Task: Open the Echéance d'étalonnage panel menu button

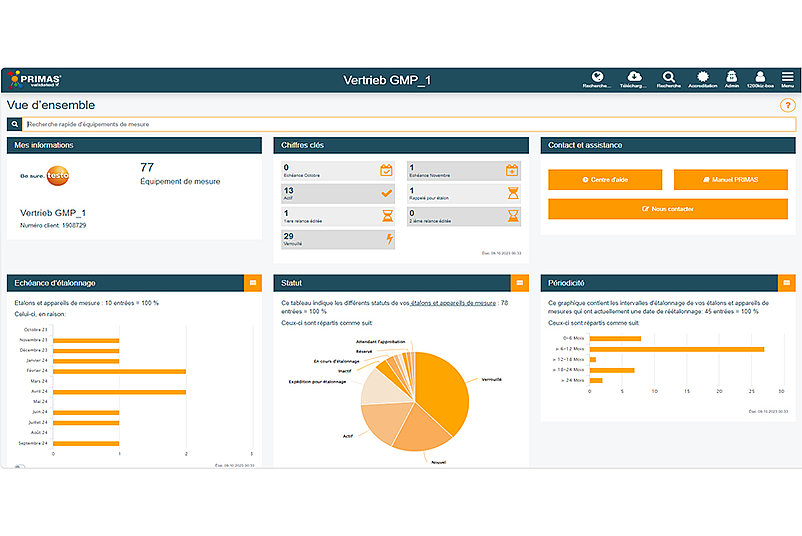Action: pos(253,283)
